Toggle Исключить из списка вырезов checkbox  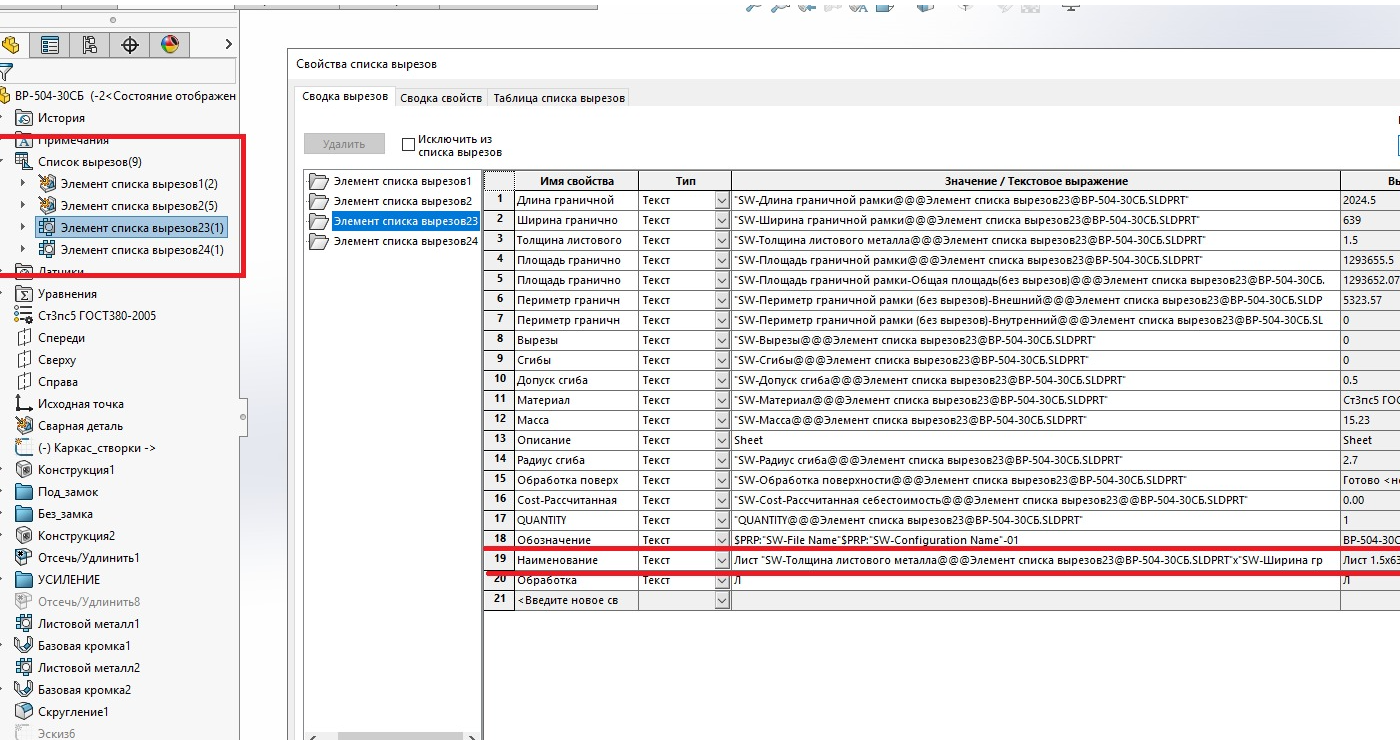point(408,144)
